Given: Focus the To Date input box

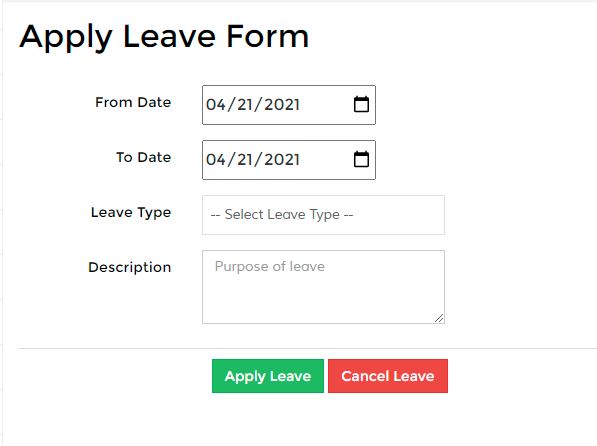Looking at the screenshot, I should [289, 160].
